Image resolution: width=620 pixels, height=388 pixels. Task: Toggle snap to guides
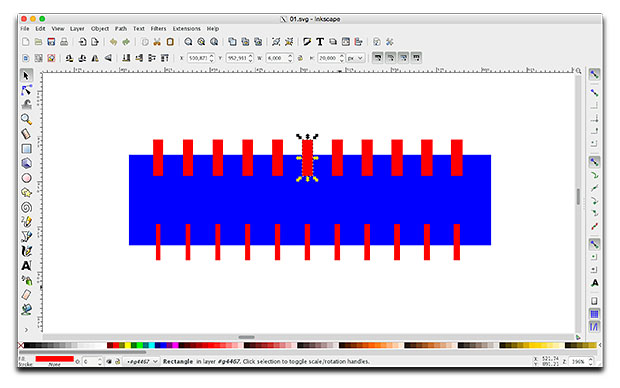594,327
